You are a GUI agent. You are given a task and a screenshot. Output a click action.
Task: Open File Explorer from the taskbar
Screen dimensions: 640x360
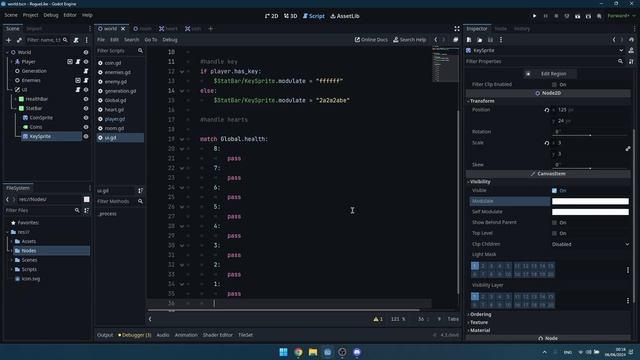pyautogui.click(x=313, y=352)
